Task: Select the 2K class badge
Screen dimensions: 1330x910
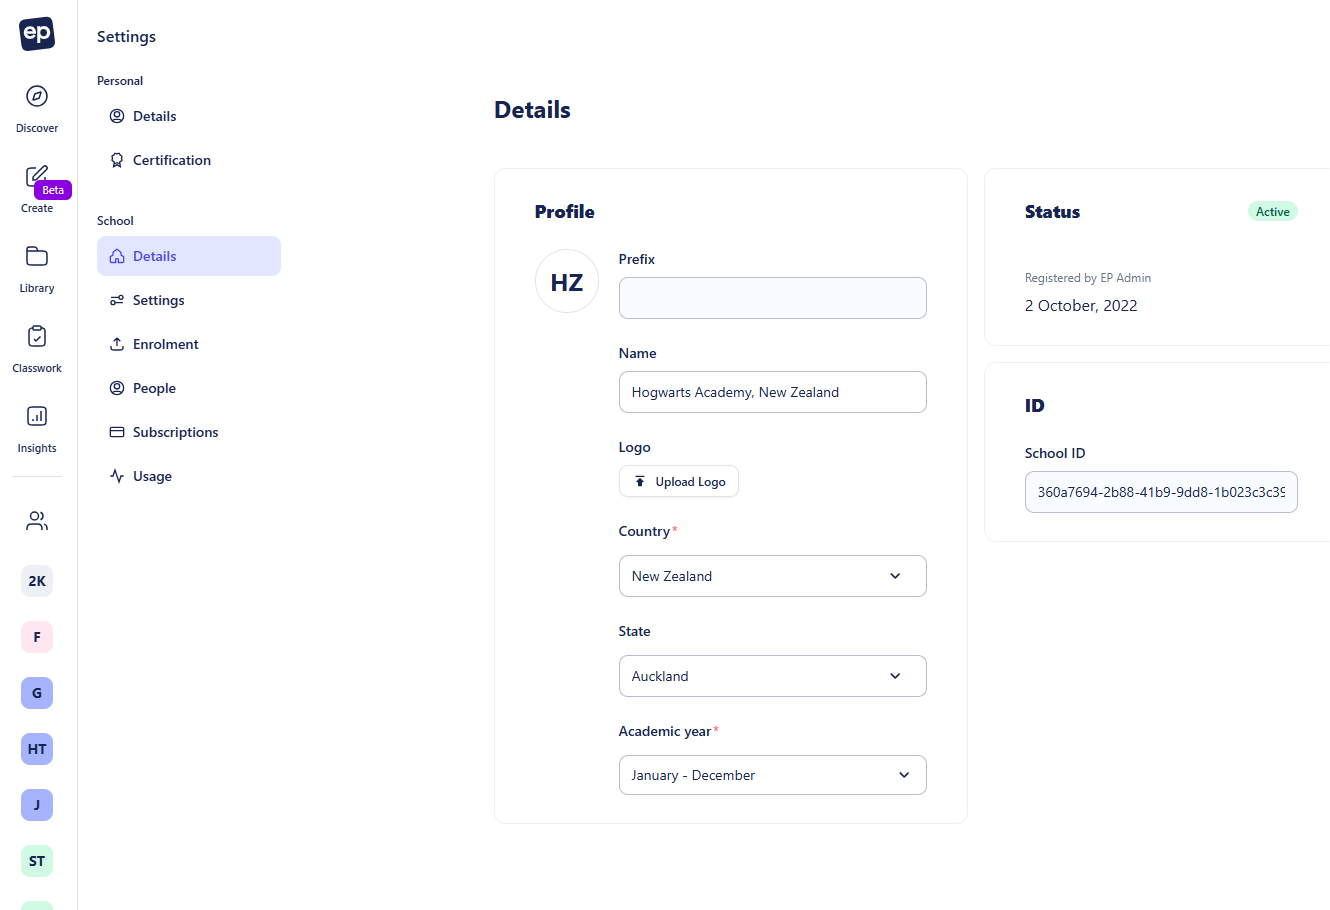Action: [x=37, y=581]
